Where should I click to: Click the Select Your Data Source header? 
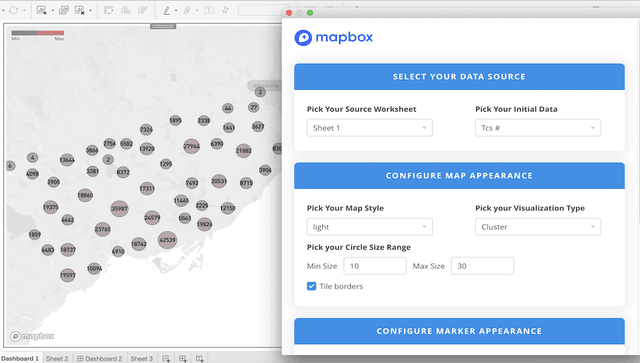pyautogui.click(x=459, y=77)
